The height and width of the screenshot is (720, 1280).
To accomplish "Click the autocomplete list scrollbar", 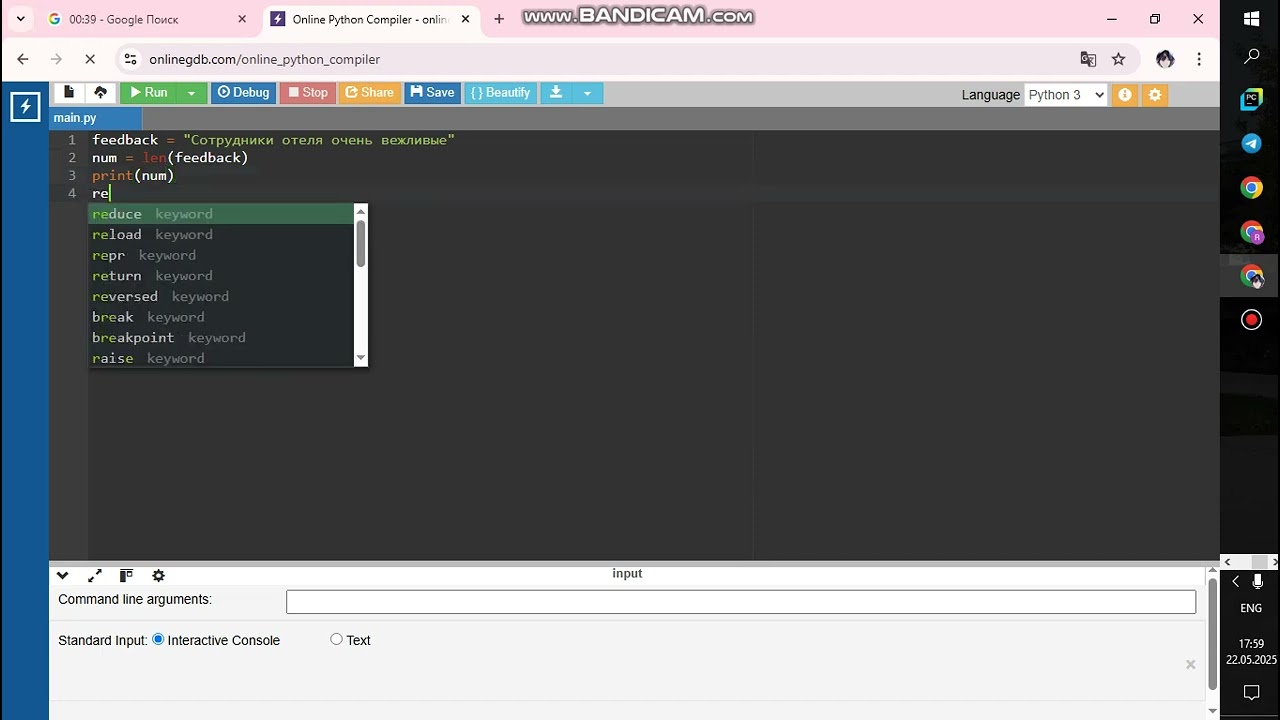I will 361,243.
